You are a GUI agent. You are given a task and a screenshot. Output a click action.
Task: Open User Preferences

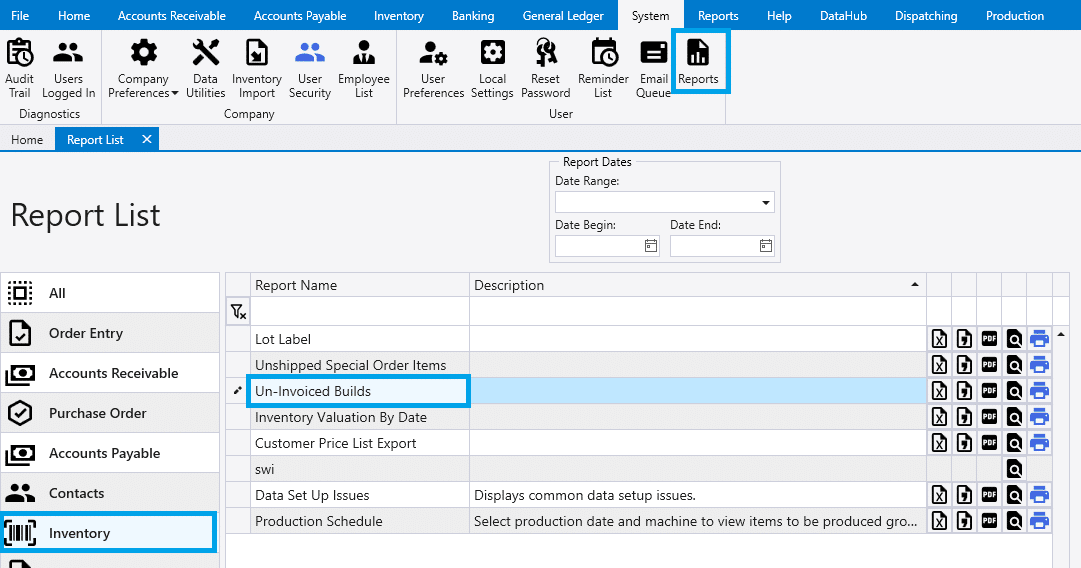point(433,69)
